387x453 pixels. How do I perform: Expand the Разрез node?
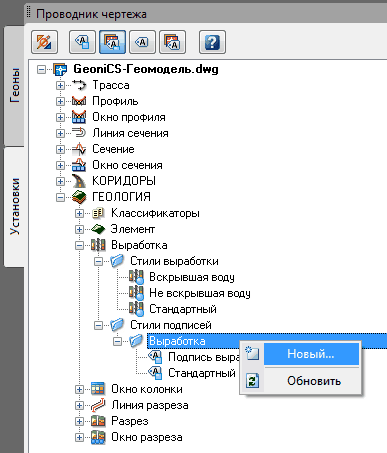(x=79, y=421)
